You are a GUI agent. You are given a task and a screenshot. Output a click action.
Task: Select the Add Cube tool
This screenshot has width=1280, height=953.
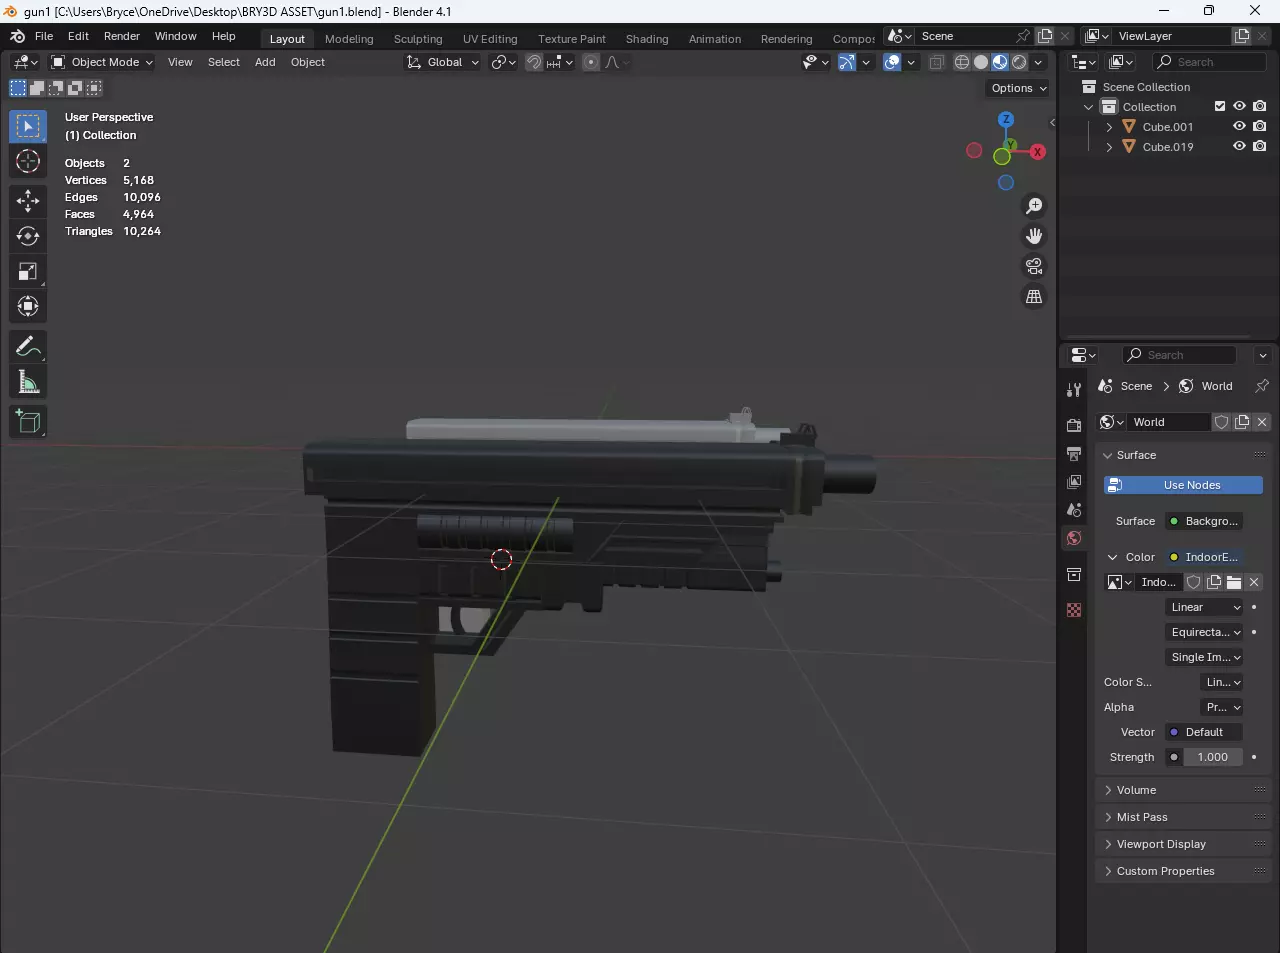click(x=28, y=421)
